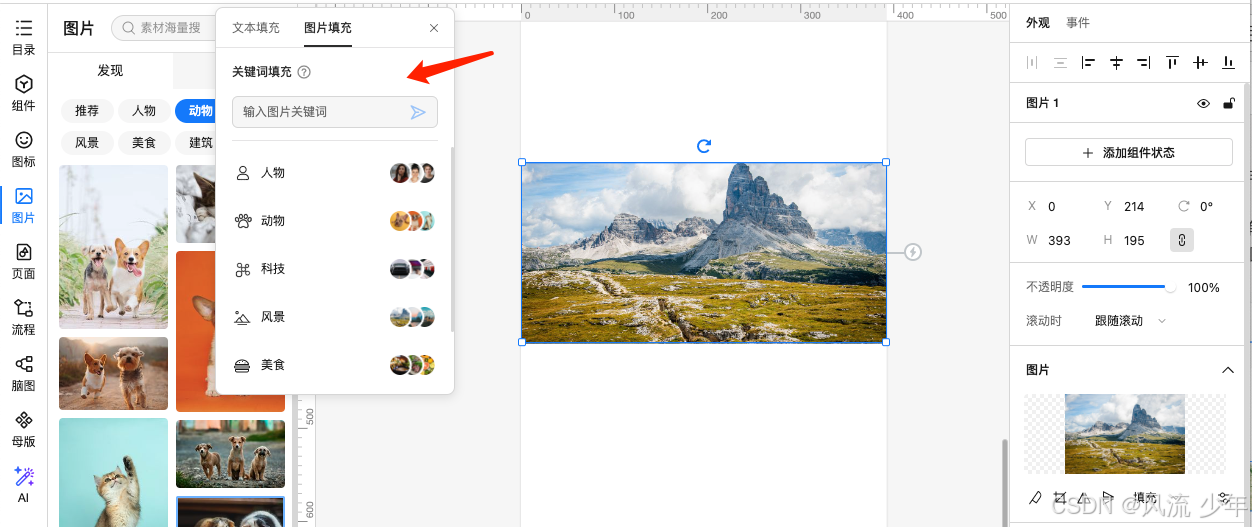Open image adjustment settings slider icon
This screenshot has width=1252, height=527.
tap(1224, 497)
